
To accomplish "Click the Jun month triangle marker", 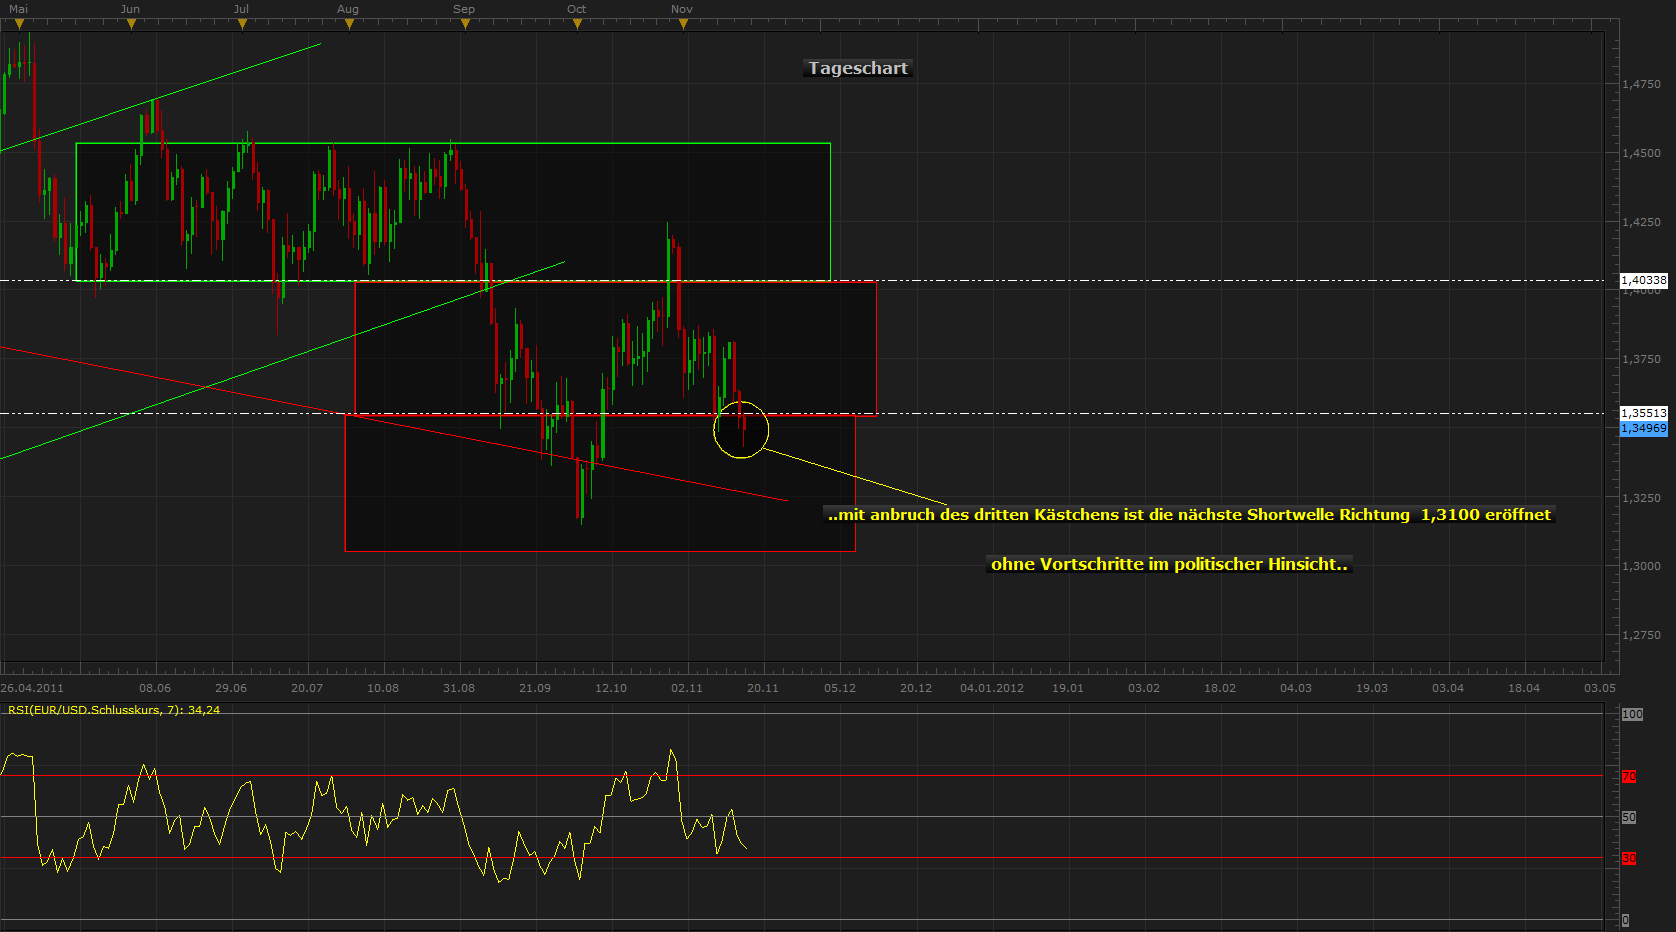I will coord(131,24).
